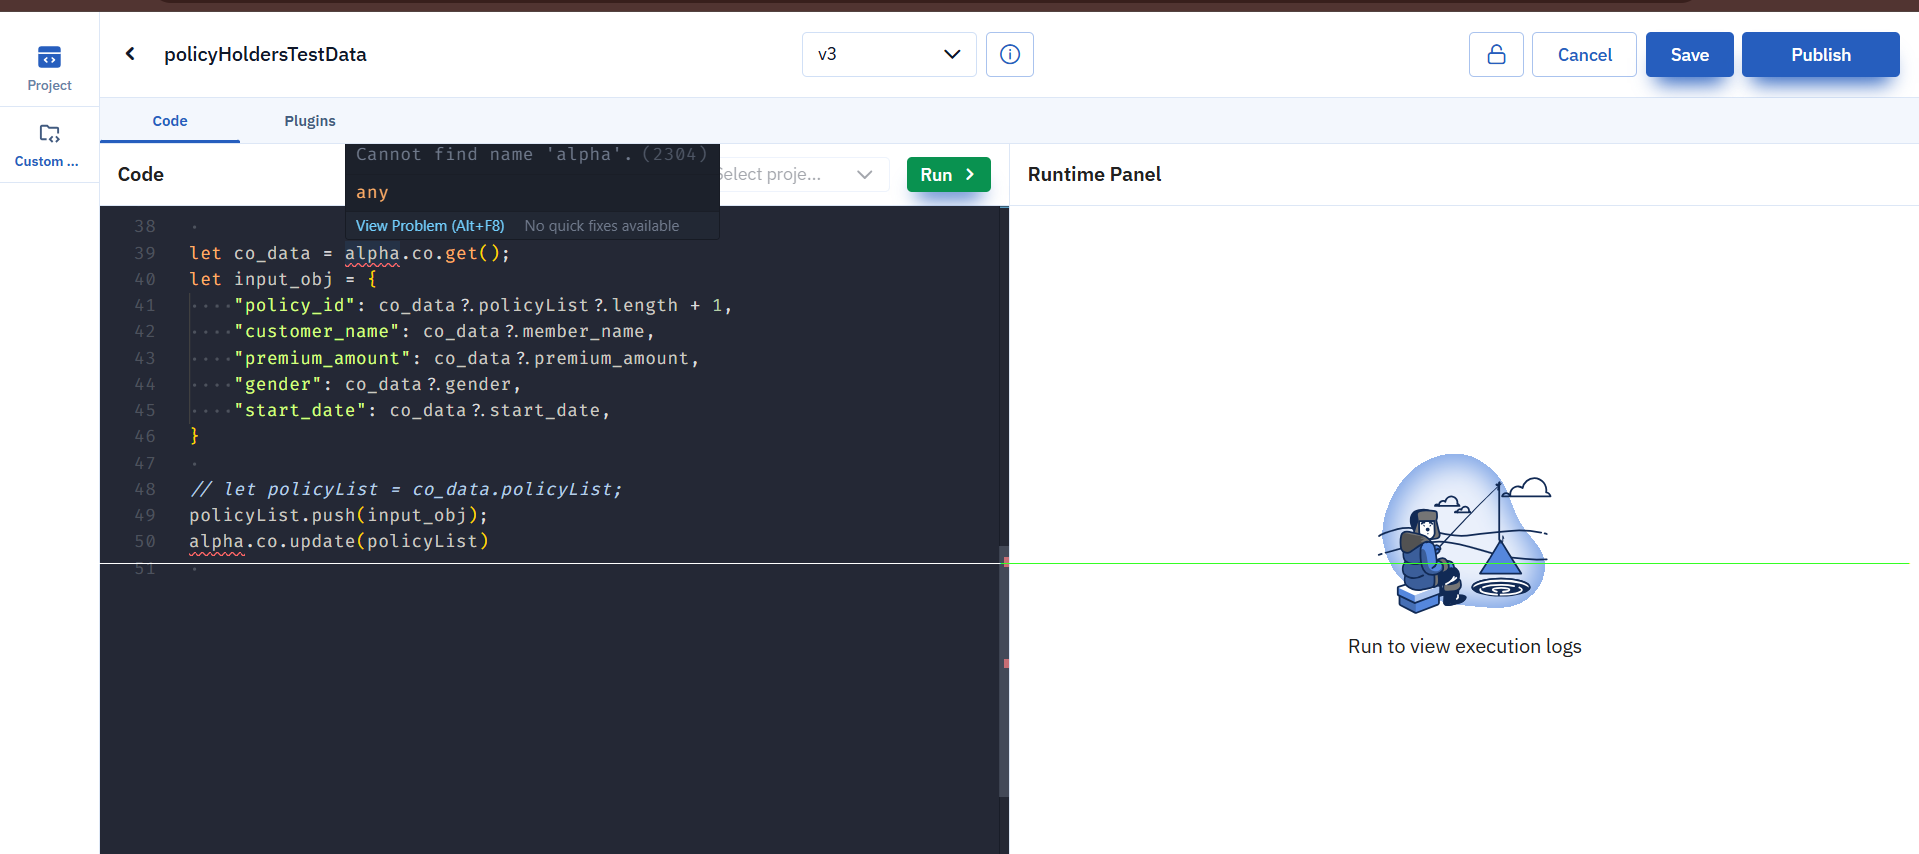This screenshot has width=1919, height=854.
Task: Click the underlined alpha on line 50
Action: click(x=216, y=541)
